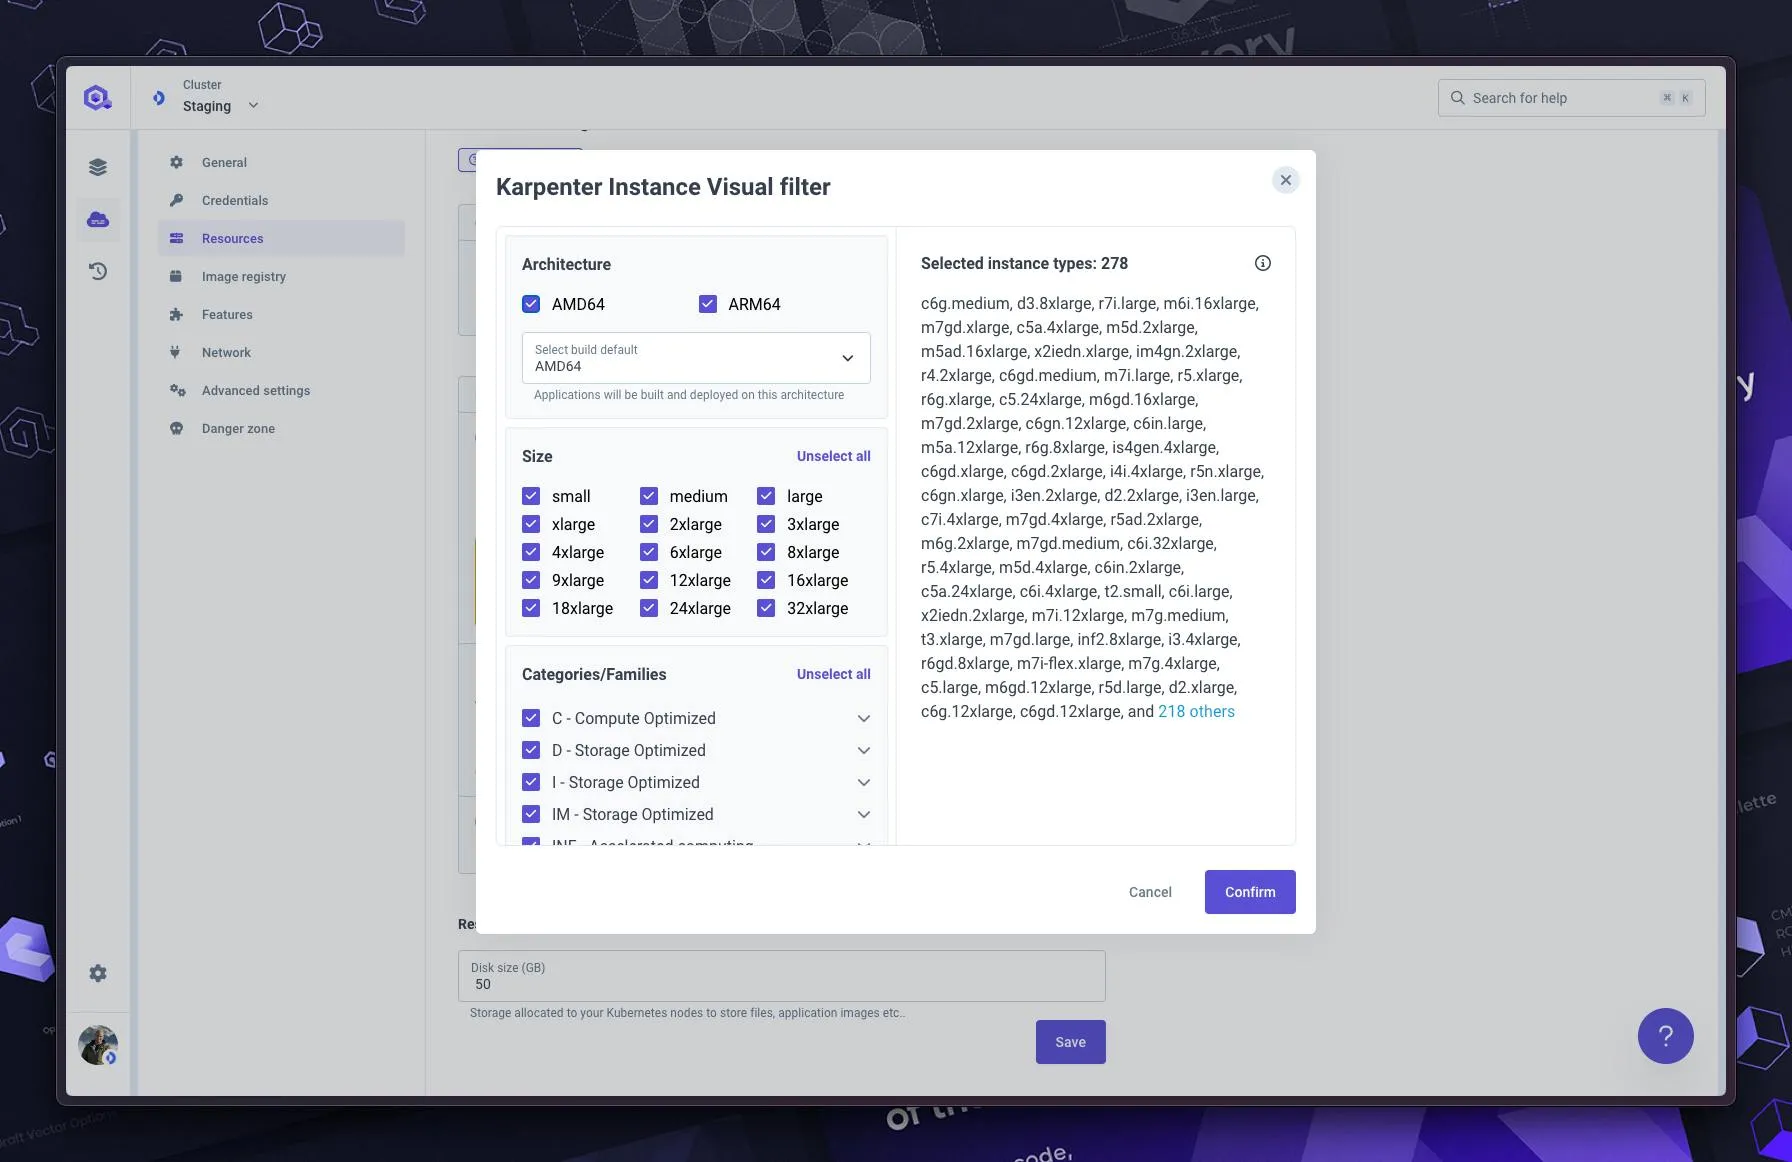This screenshot has height=1162, width=1792.
Task: Confirm the instance filter selection
Action: click(1250, 892)
